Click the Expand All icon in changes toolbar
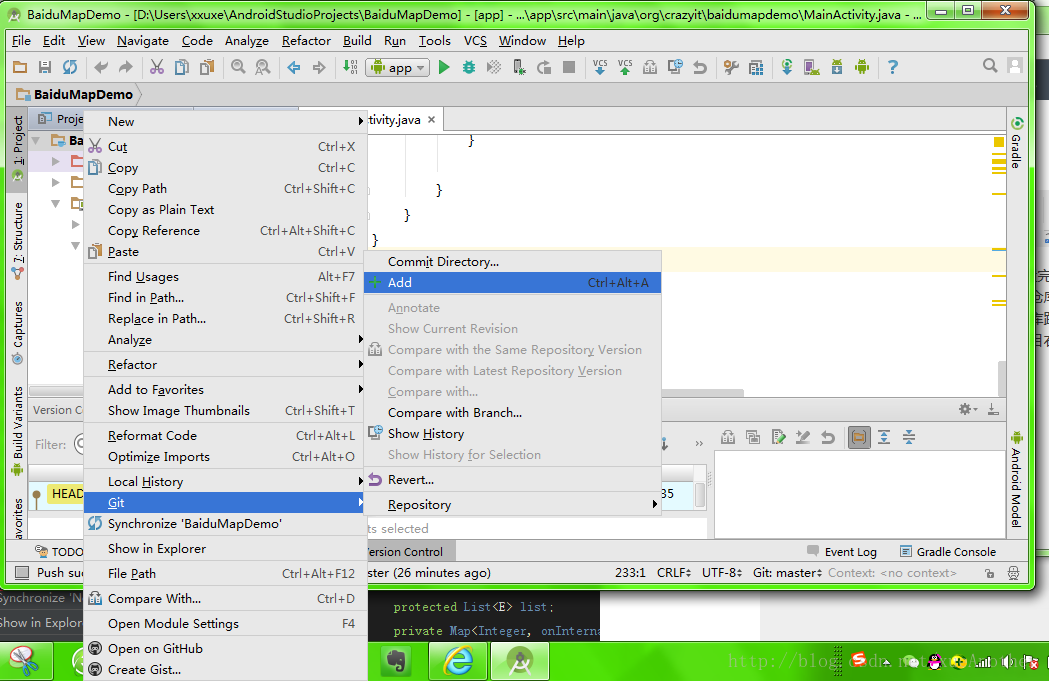 point(884,437)
